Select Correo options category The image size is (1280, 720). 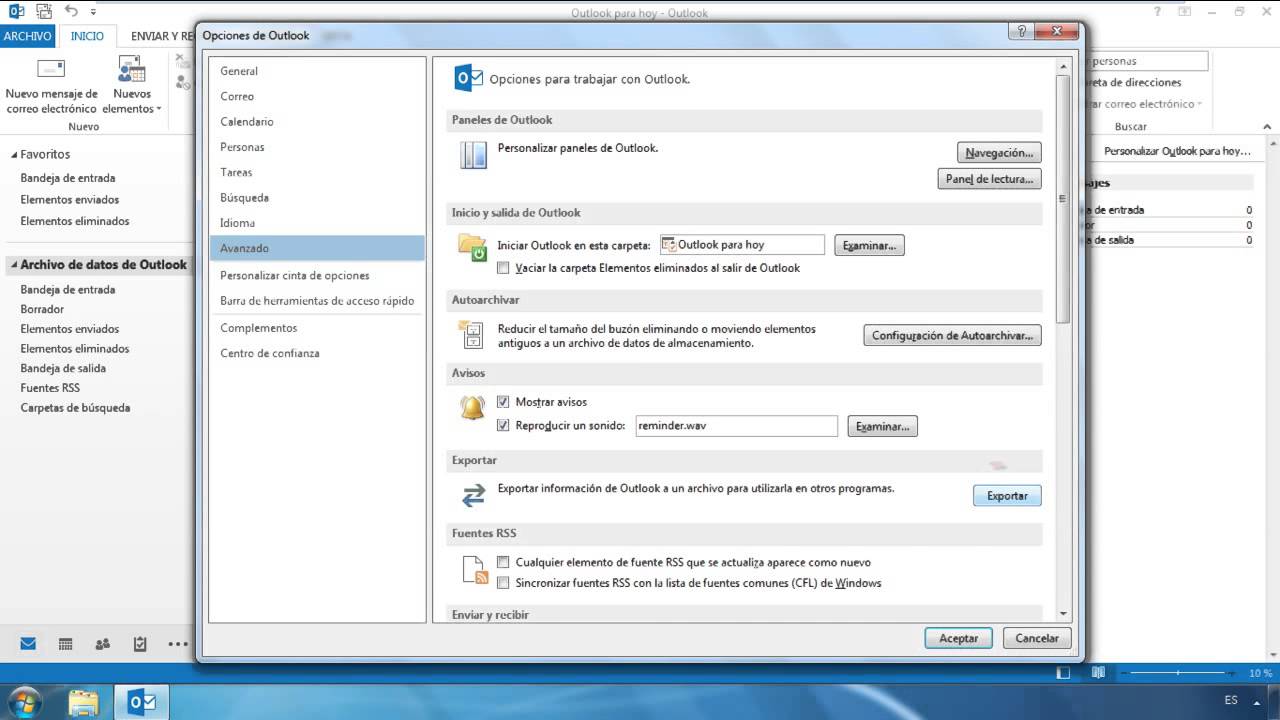click(x=317, y=97)
